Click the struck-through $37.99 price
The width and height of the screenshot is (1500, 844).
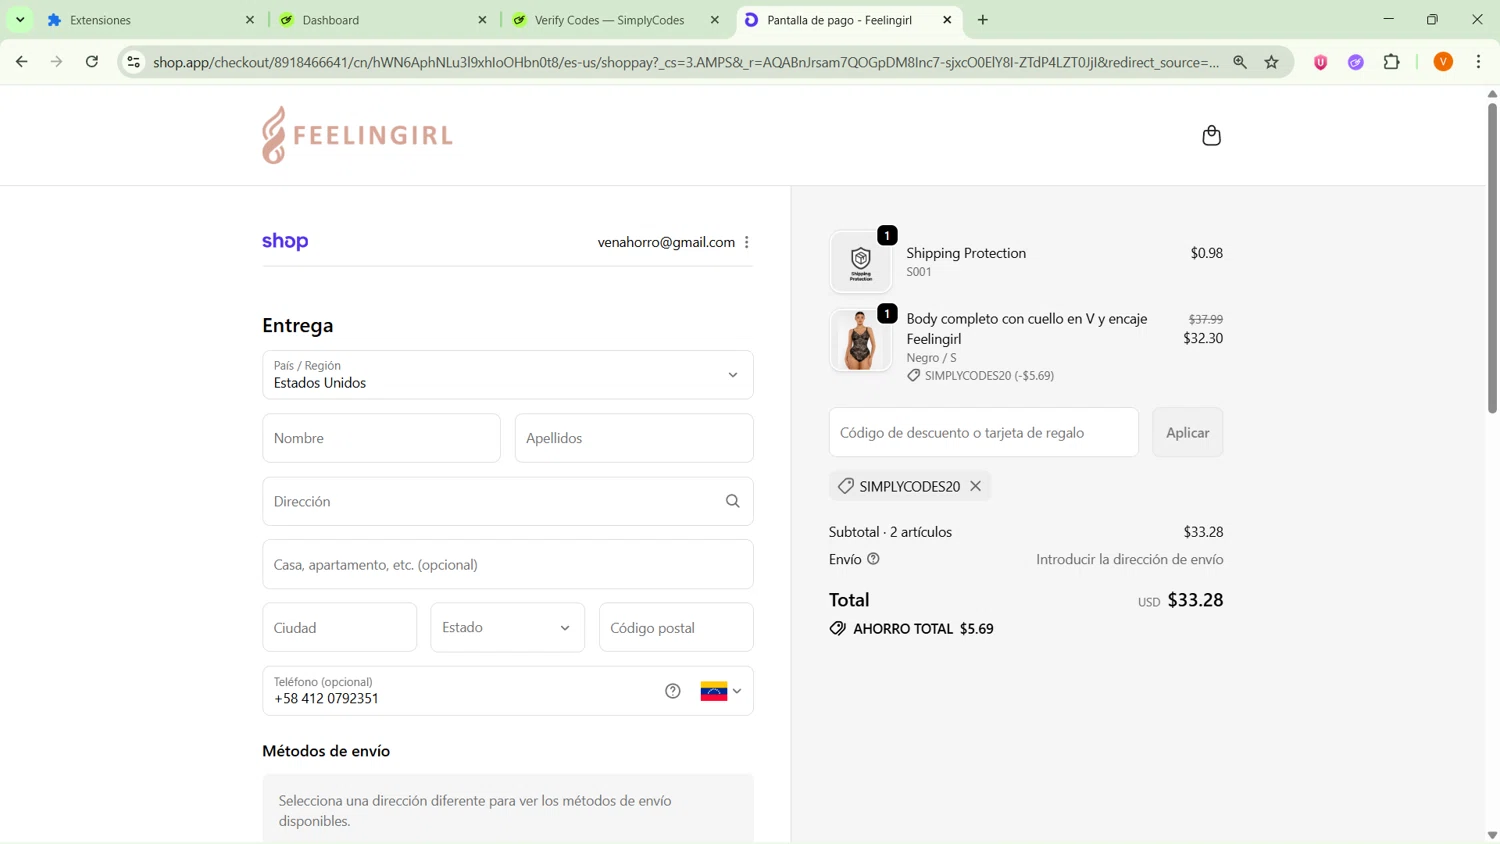[x=1205, y=319]
